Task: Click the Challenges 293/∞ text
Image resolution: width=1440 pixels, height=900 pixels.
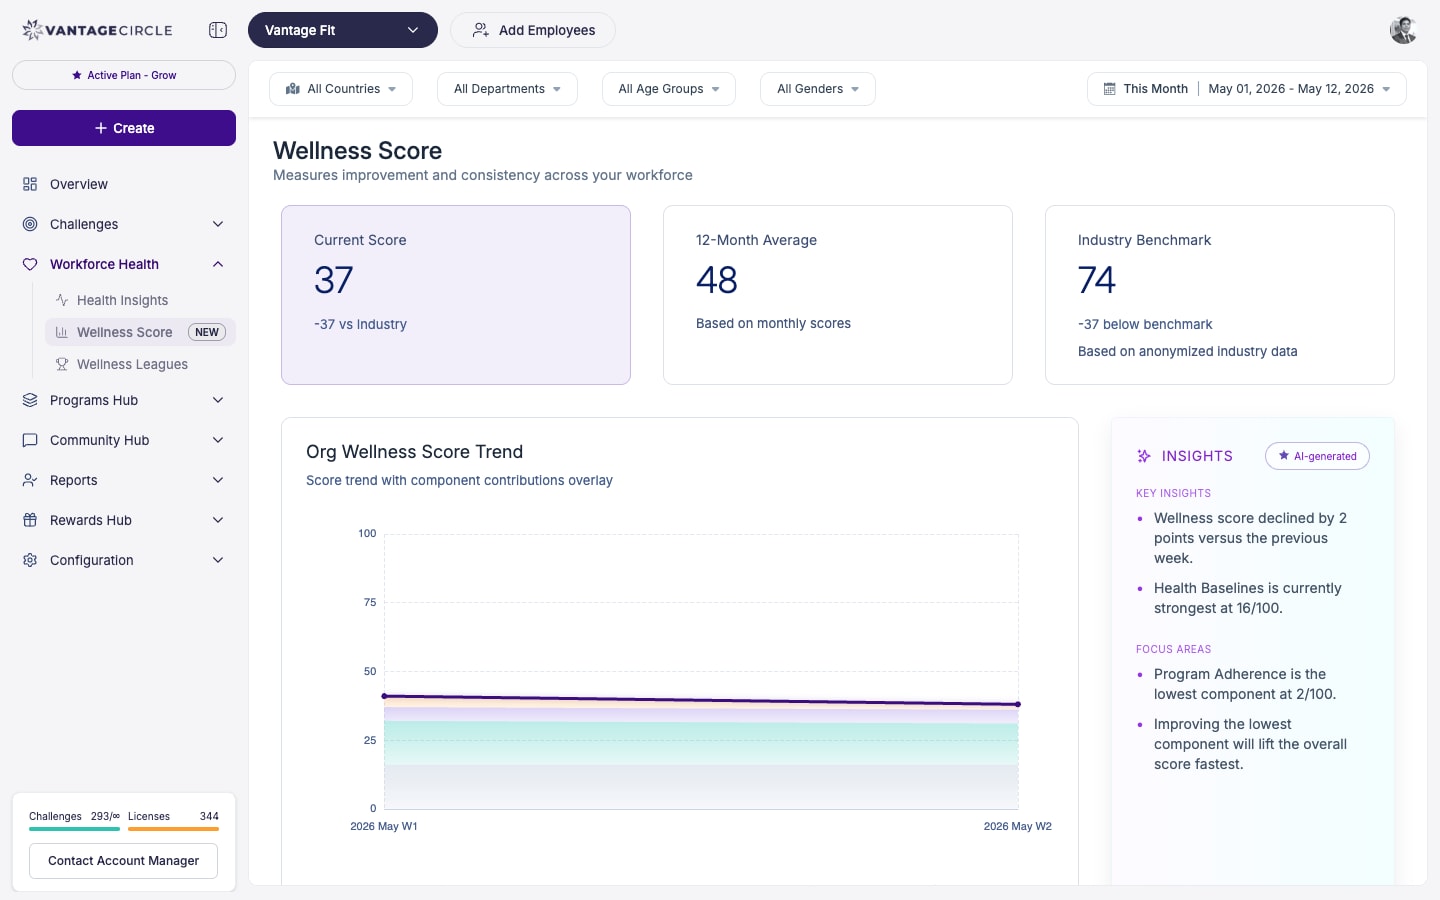Action: pyautogui.click(x=74, y=816)
